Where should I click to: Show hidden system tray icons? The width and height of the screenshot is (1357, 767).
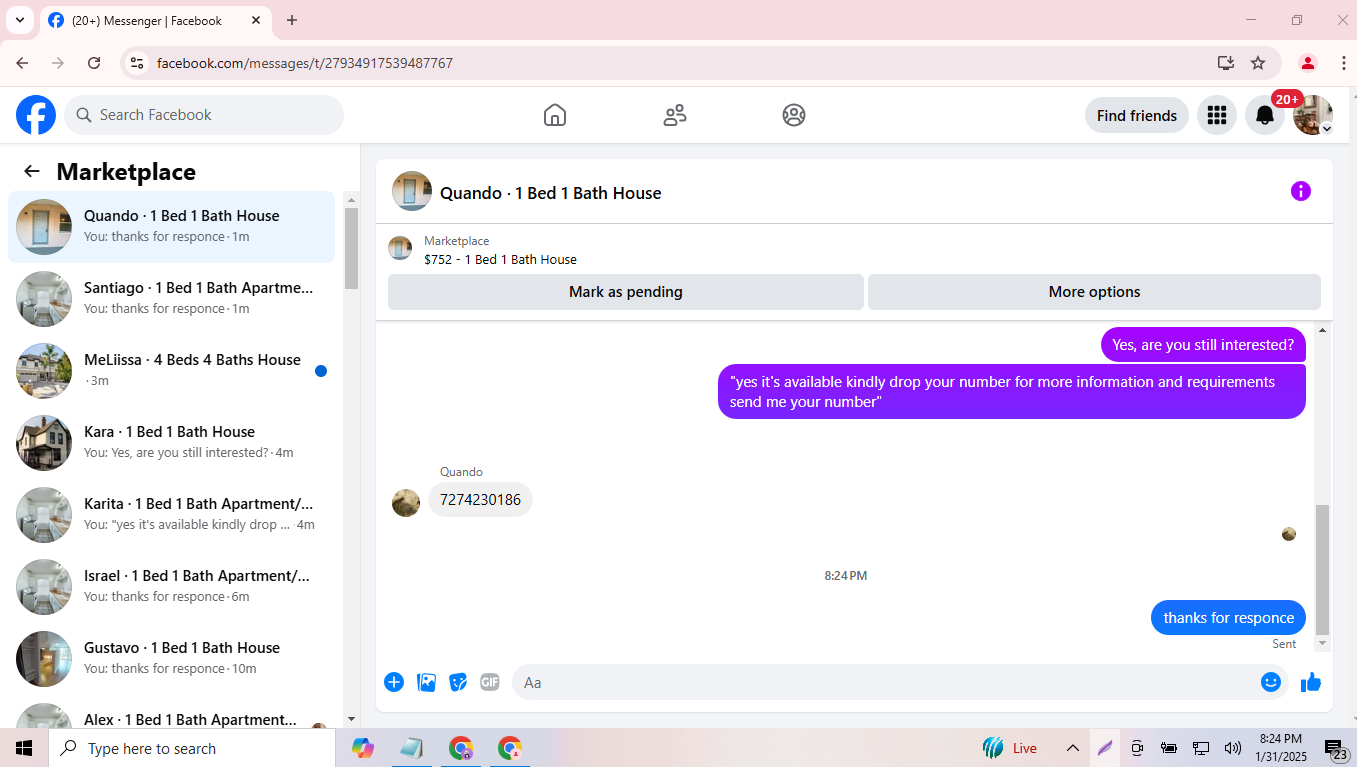1072,748
